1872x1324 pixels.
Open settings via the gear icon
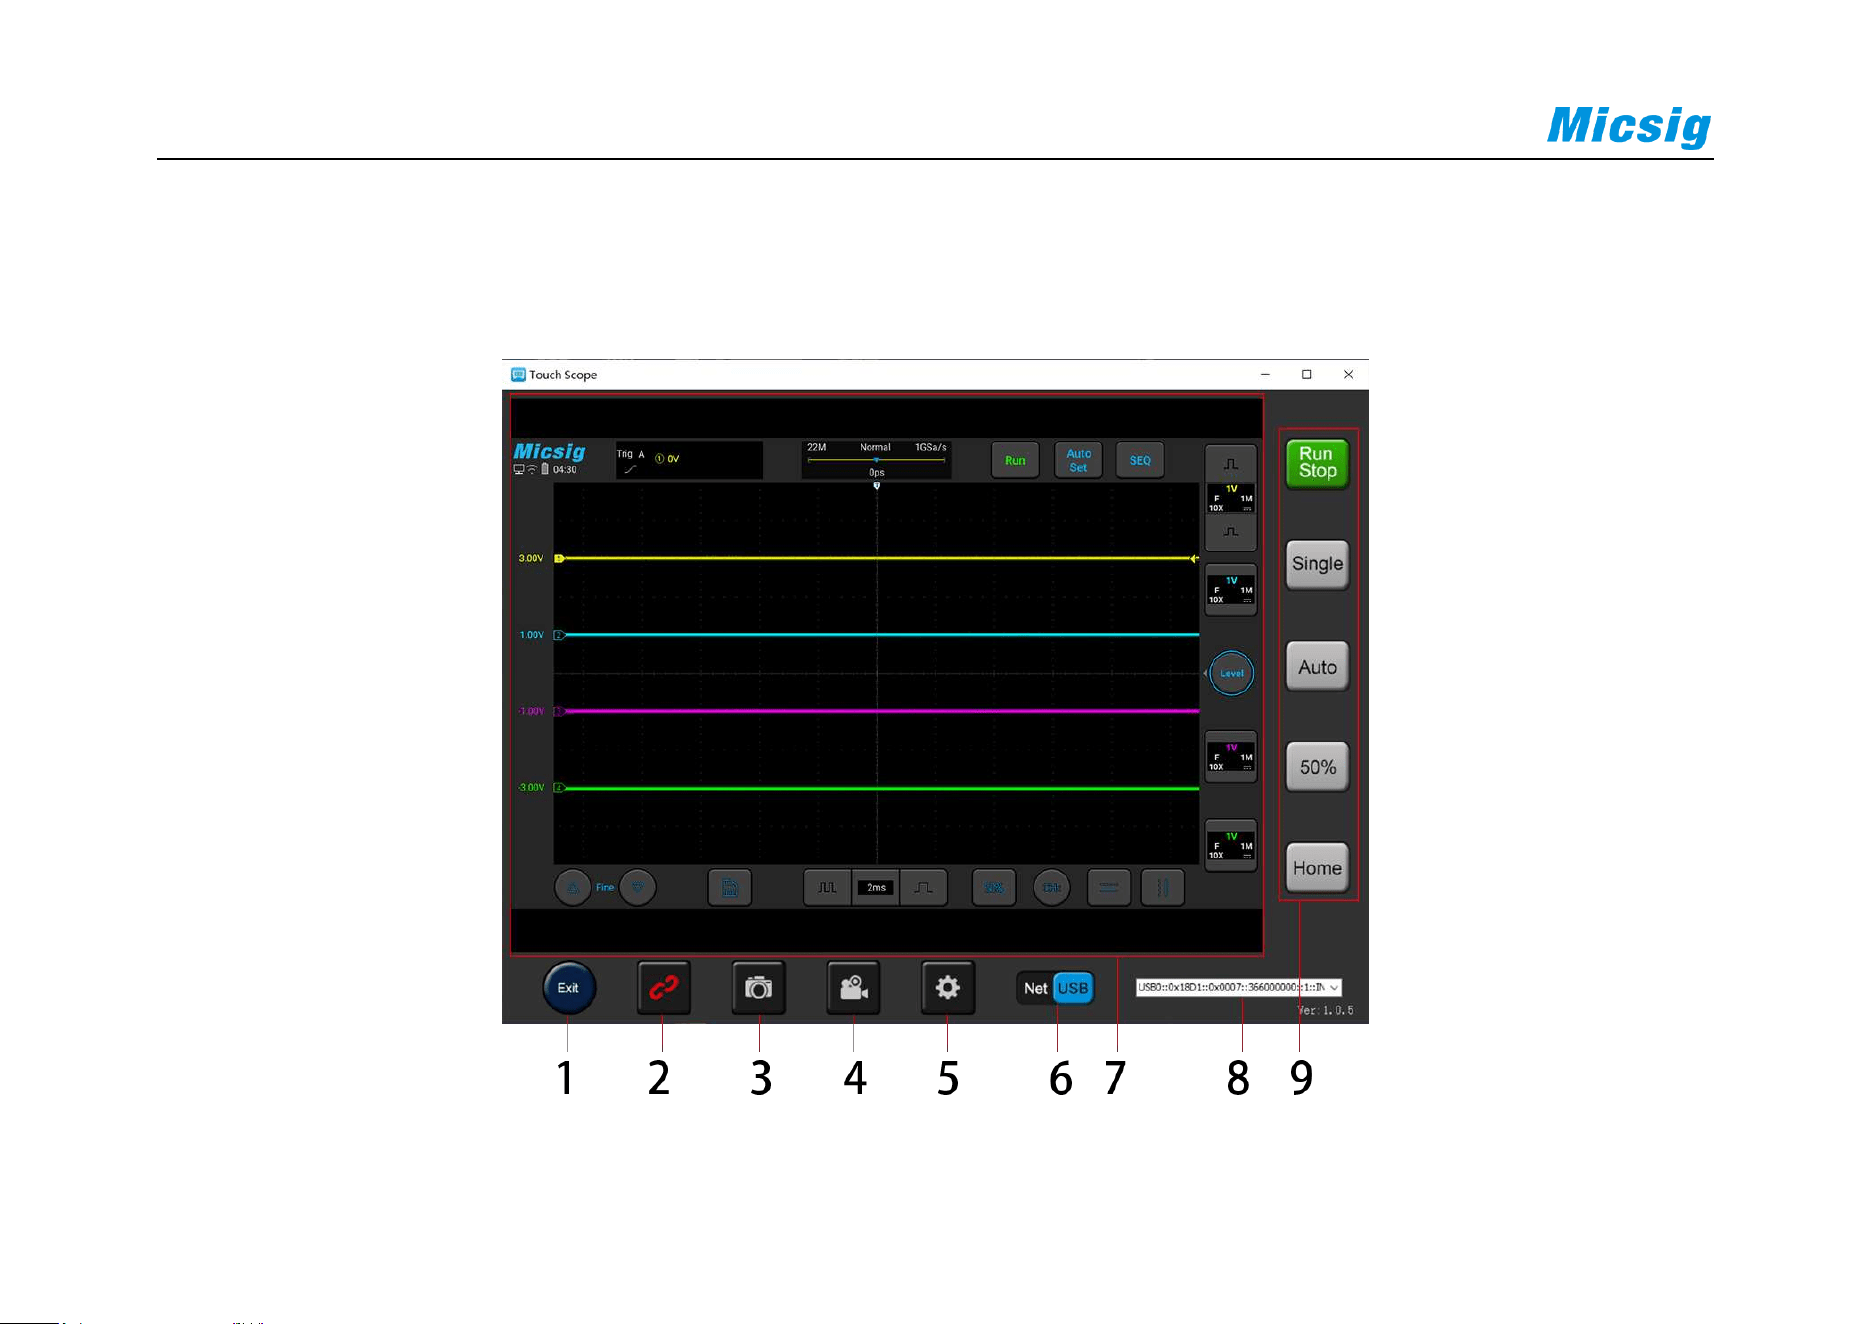(948, 988)
